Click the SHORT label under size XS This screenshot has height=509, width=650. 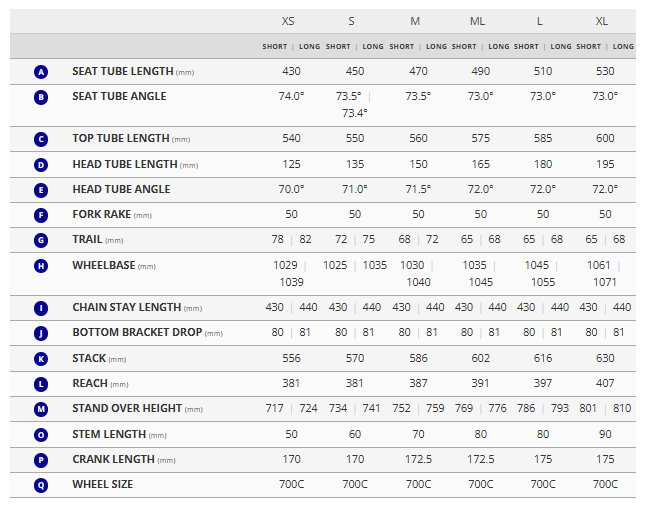tap(274, 47)
